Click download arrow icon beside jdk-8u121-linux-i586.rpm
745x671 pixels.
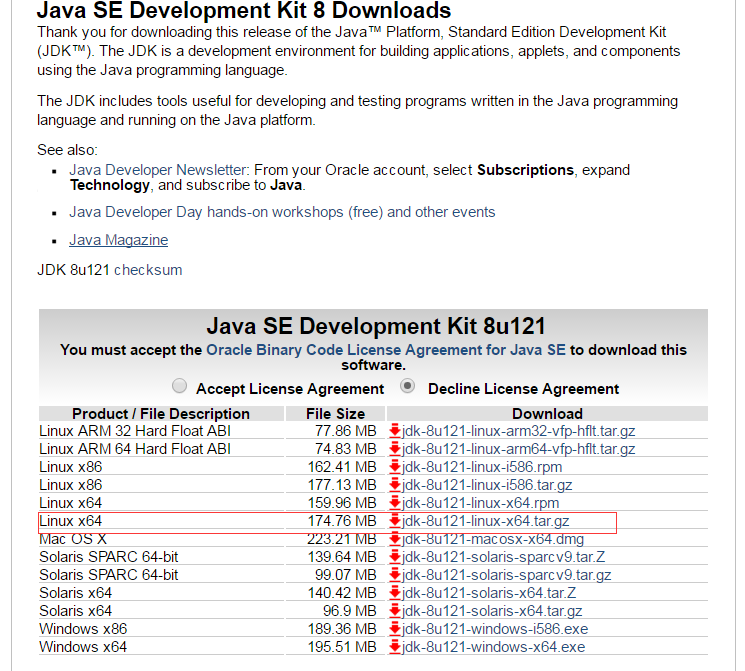point(394,467)
